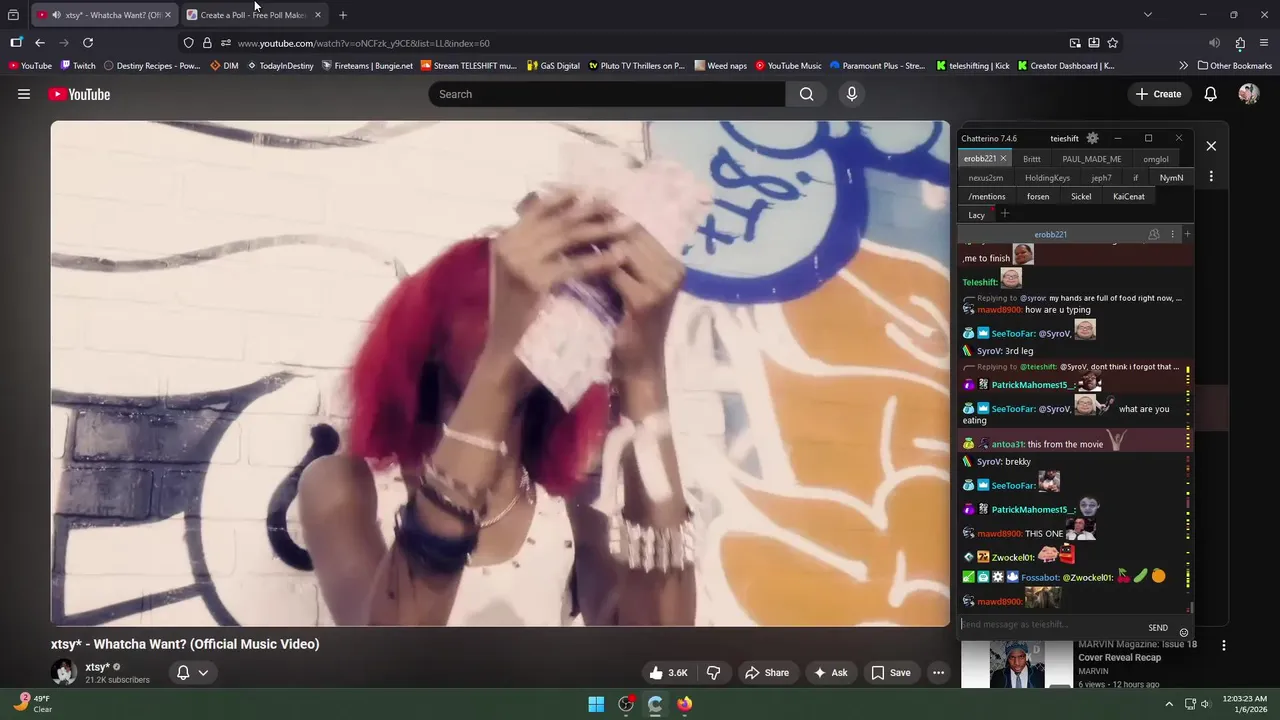Open a new browser tab
Screen dimensions: 1280x720
343,15
